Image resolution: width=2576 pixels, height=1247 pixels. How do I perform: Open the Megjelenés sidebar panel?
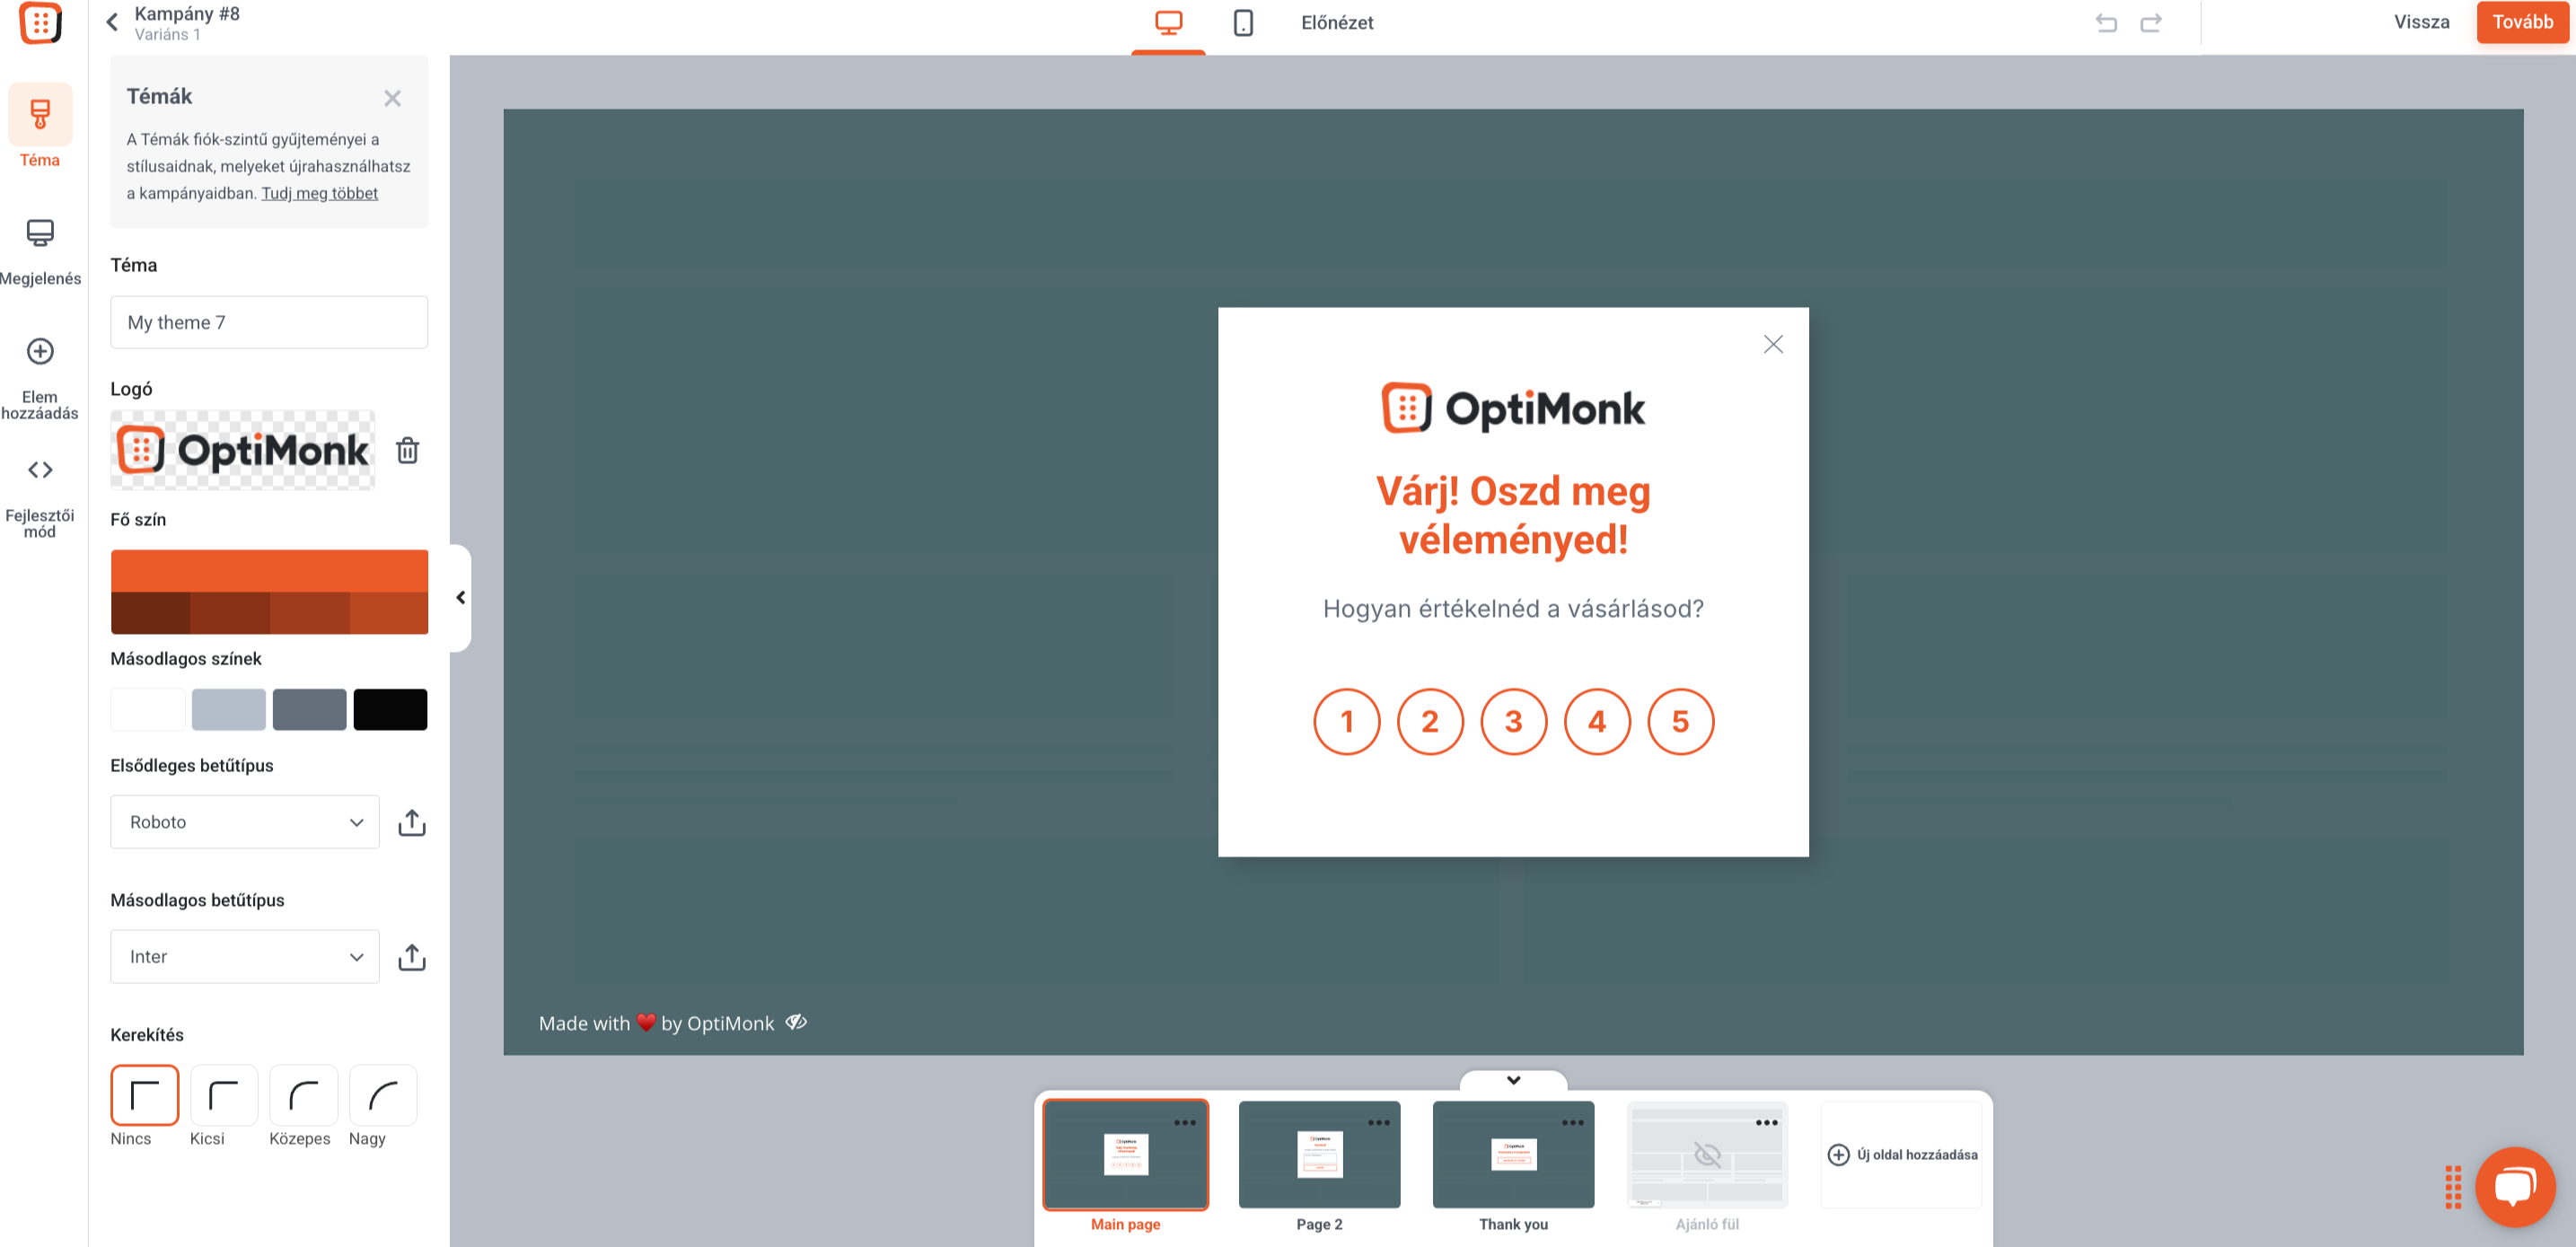pos(40,251)
